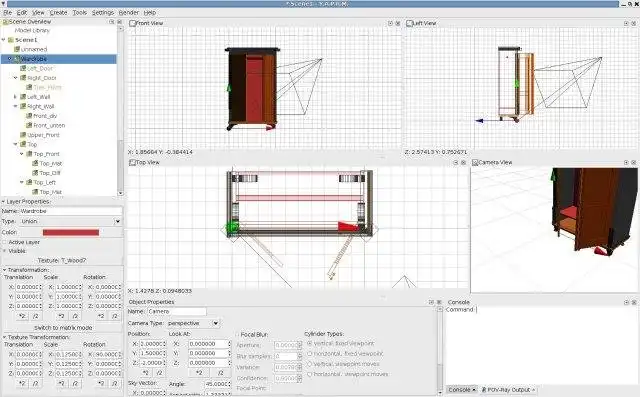
Task: Open the Help menu
Action: pyautogui.click(x=150, y=13)
